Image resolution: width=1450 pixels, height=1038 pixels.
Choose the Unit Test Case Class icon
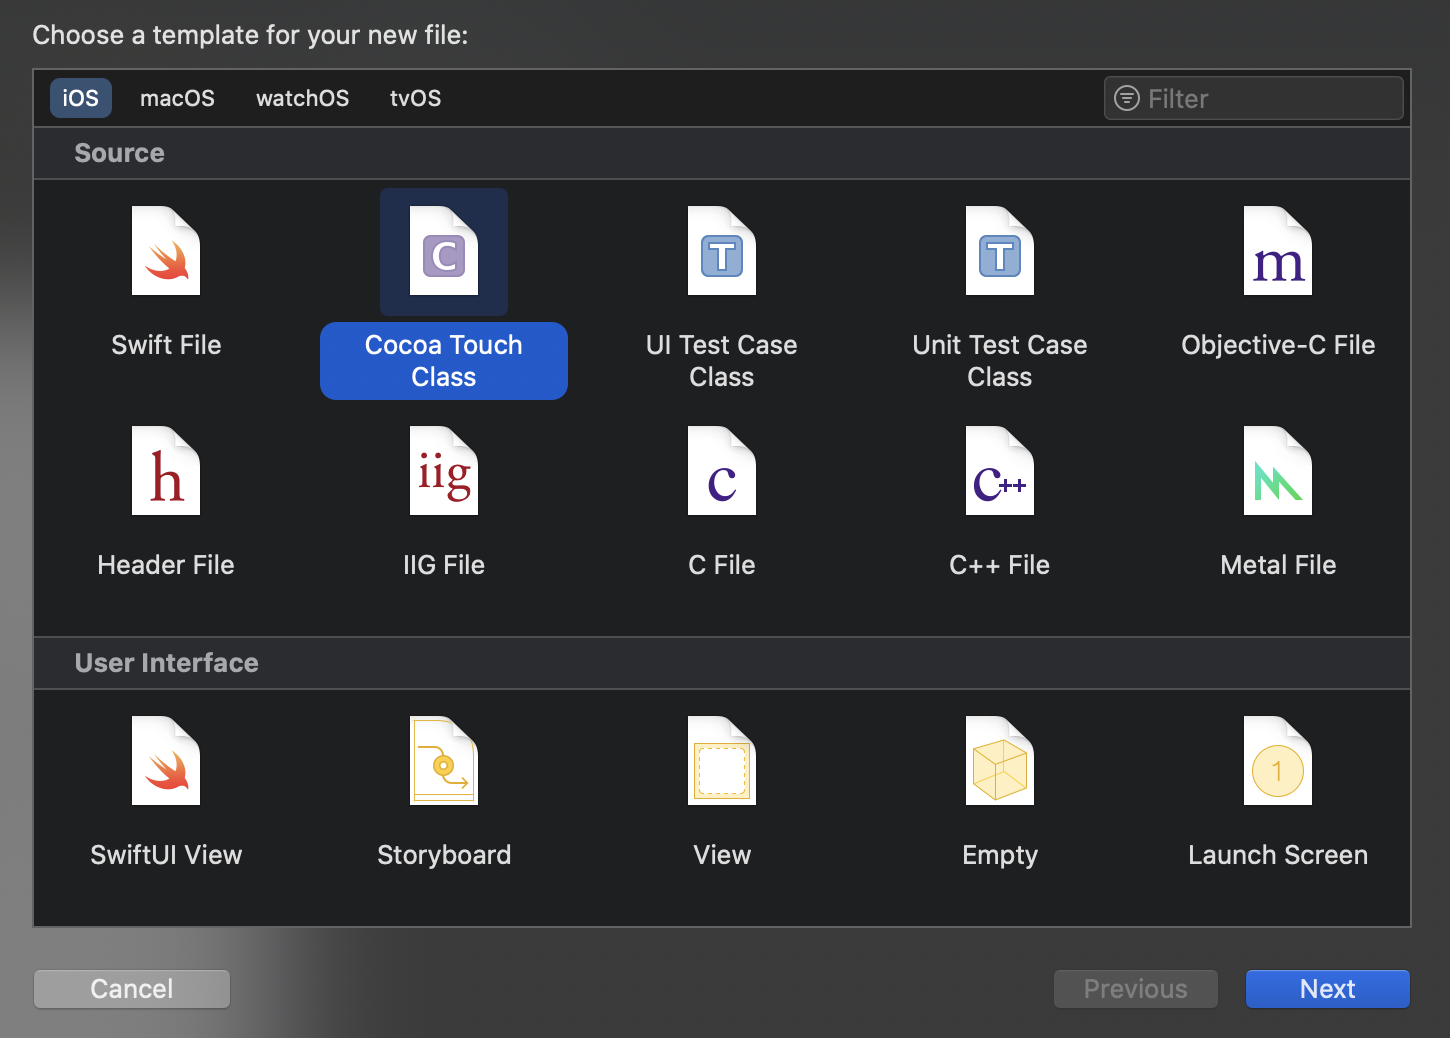click(1000, 251)
